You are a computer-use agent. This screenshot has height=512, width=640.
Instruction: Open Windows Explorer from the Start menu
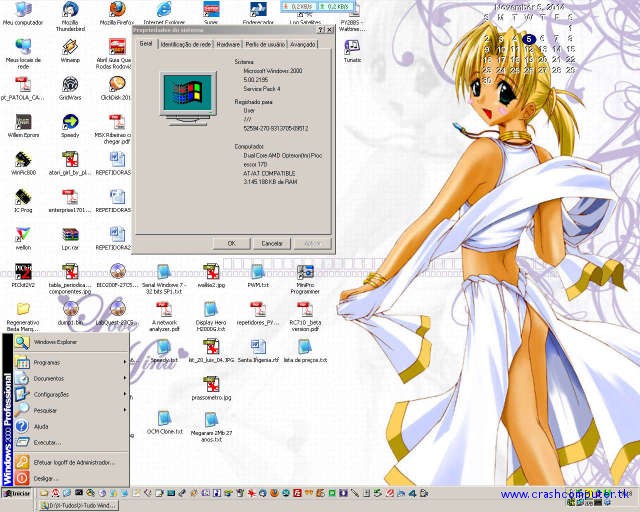point(71,342)
